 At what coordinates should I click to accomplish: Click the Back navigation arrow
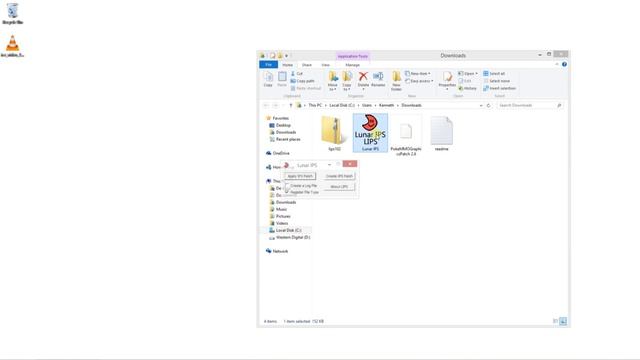[266, 105]
